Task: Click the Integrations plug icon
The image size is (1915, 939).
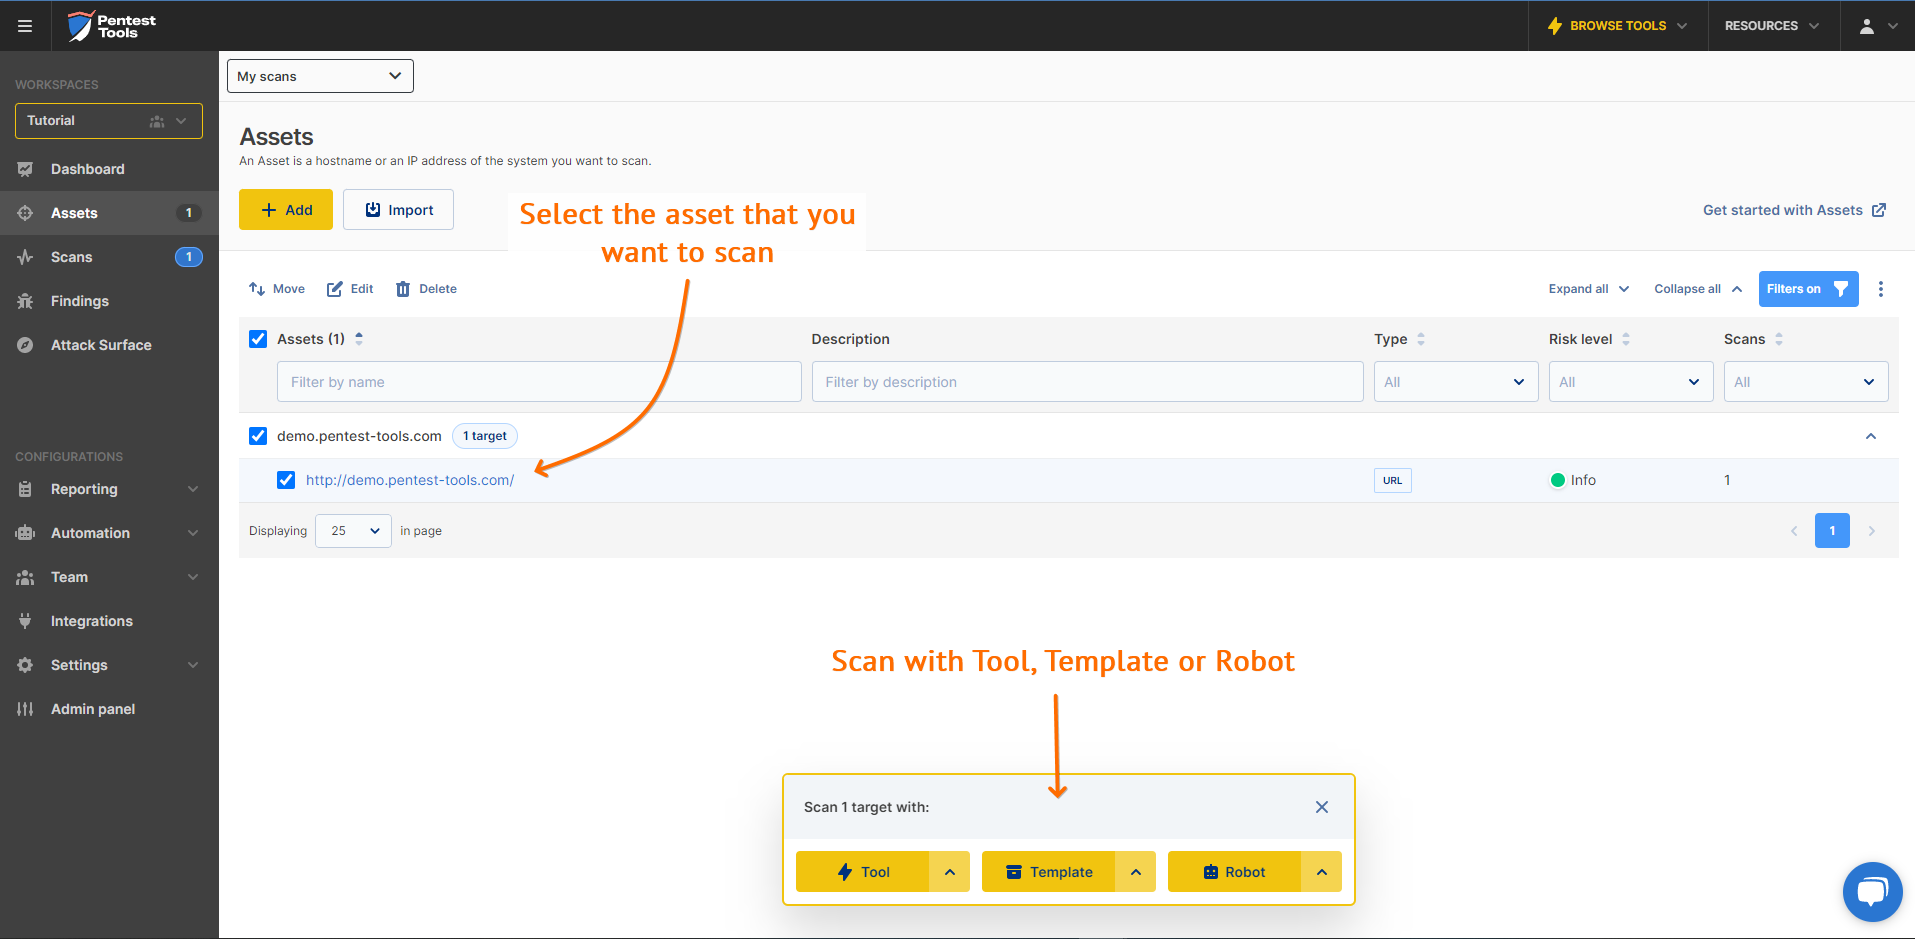Action: point(26,621)
